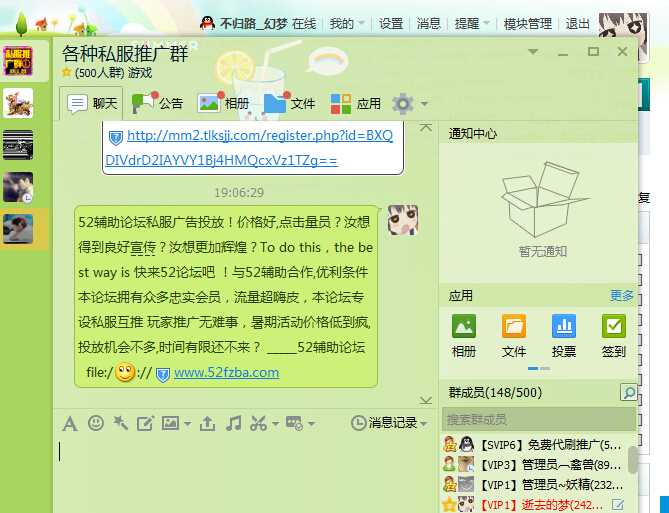The height and width of the screenshot is (513, 669).
Task: Expand the dropdown arrow next to gear icon
Action: pos(424,104)
